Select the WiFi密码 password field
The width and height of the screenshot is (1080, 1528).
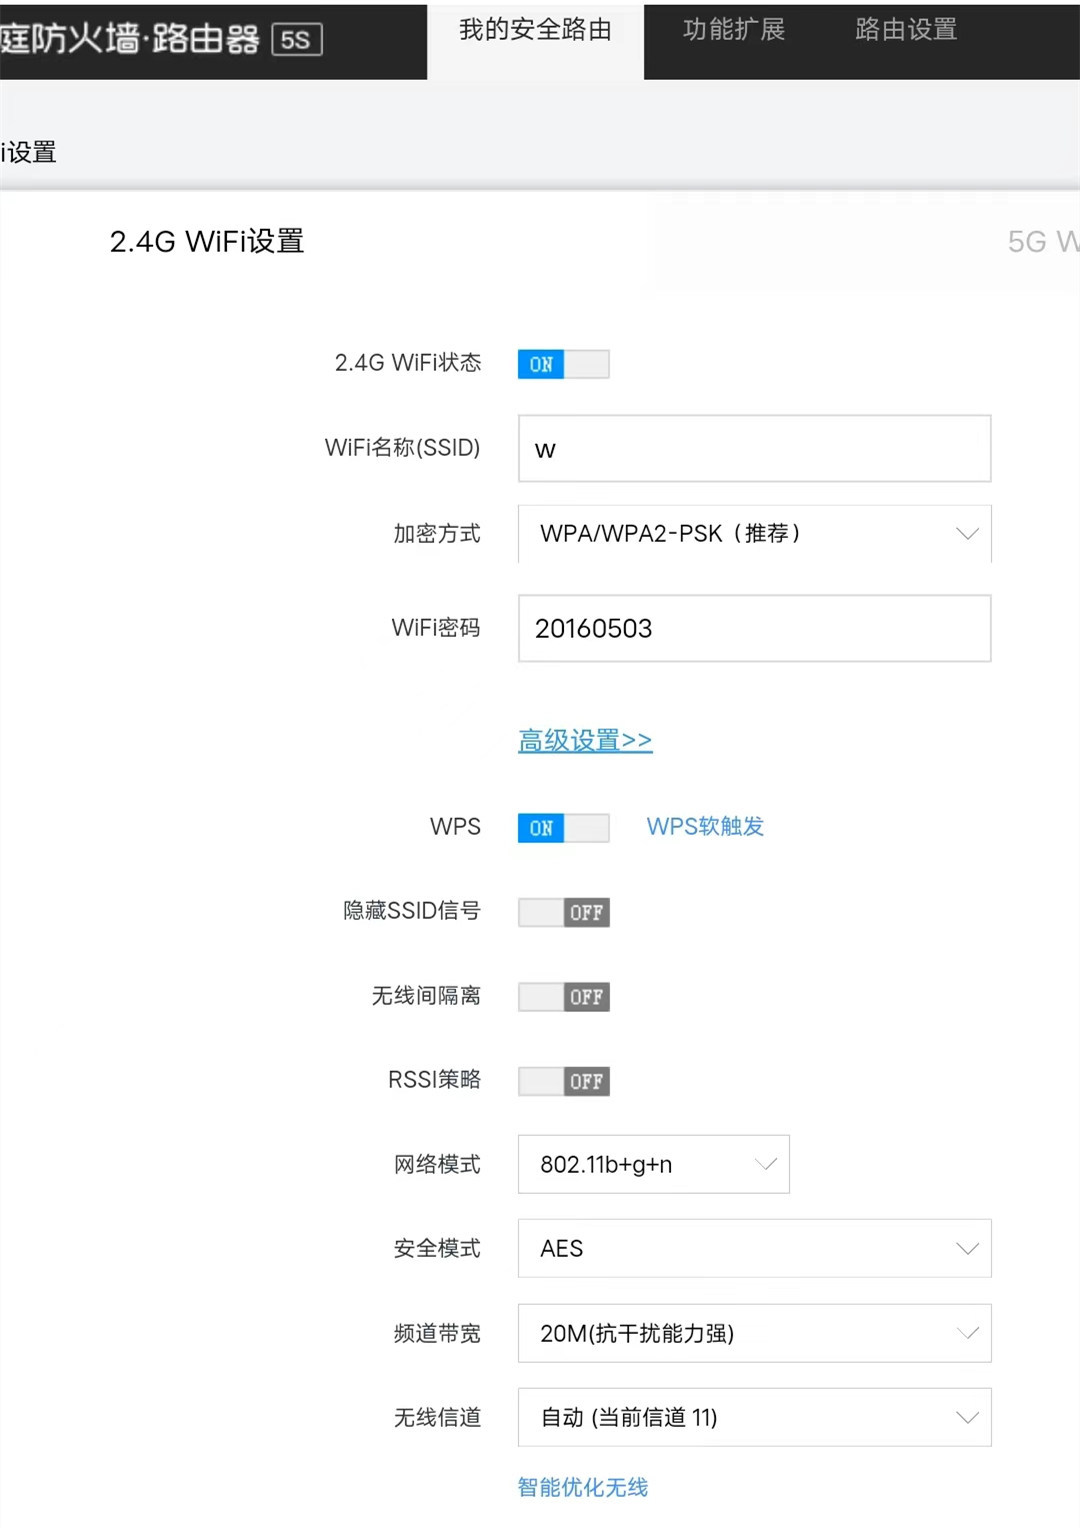pos(753,628)
